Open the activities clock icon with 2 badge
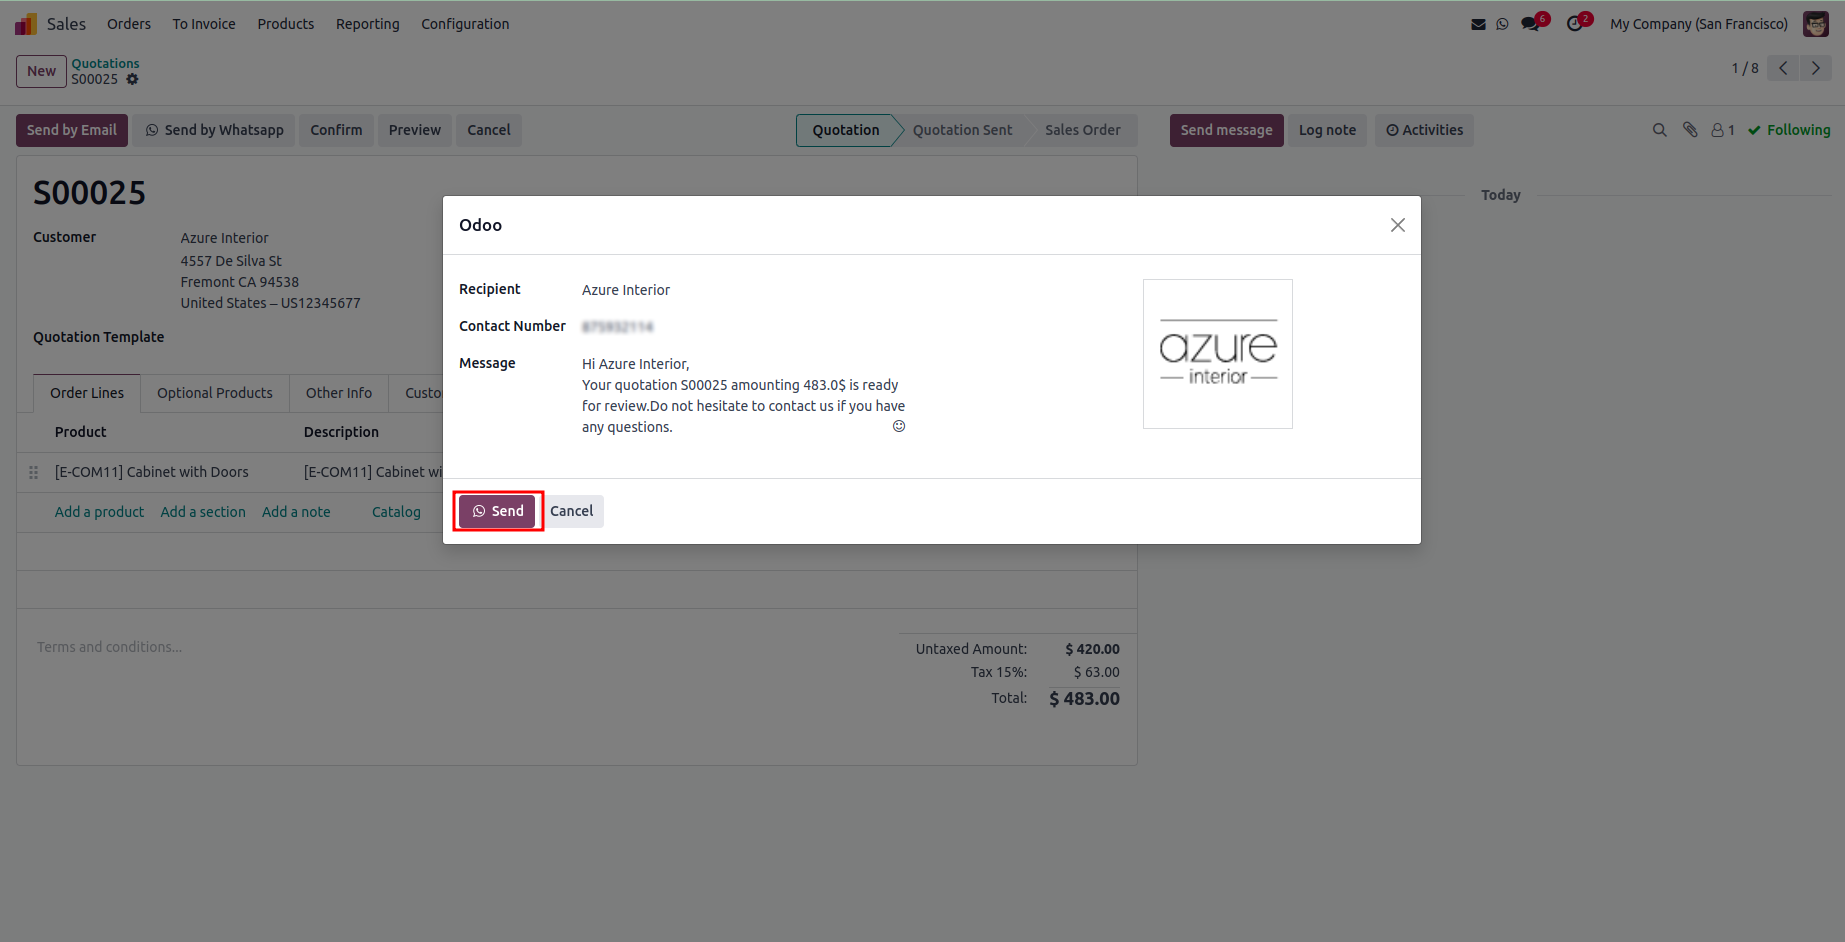 pyautogui.click(x=1575, y=24)
